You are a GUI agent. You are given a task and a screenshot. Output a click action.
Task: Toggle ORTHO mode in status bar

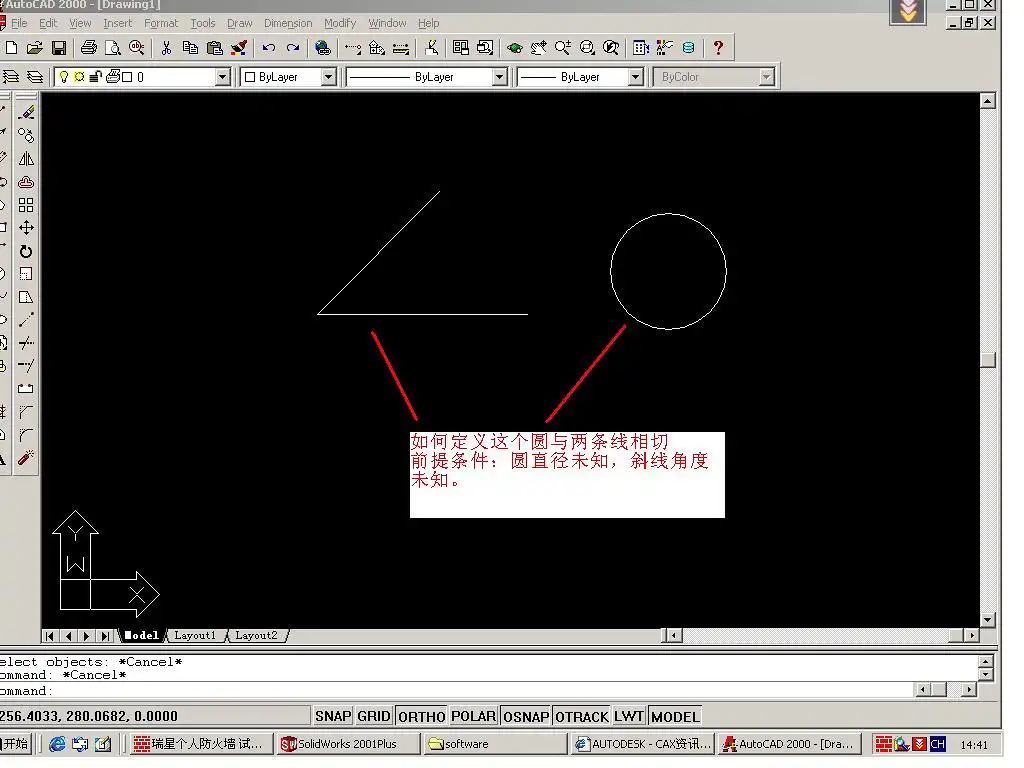click(421, 716)
